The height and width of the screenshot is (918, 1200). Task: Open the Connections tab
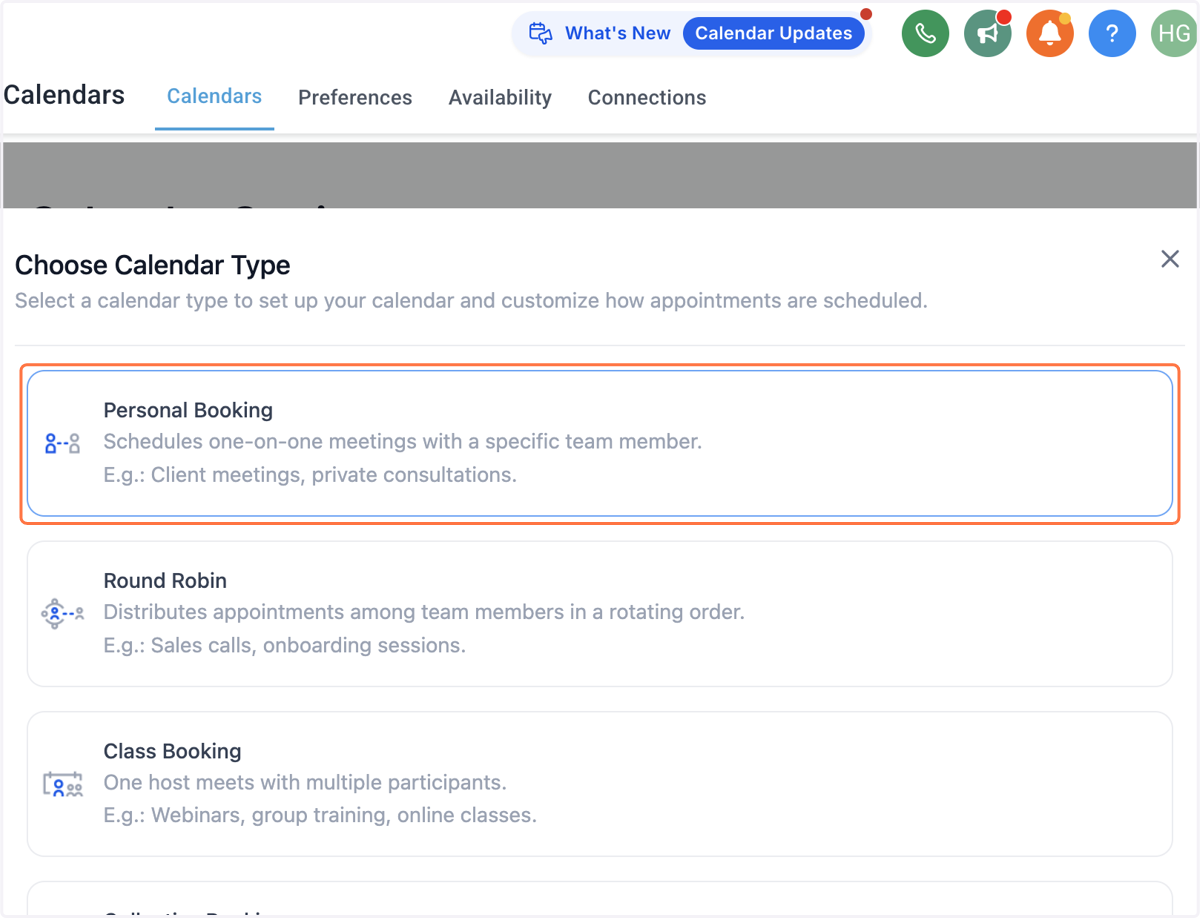point(647,97)
